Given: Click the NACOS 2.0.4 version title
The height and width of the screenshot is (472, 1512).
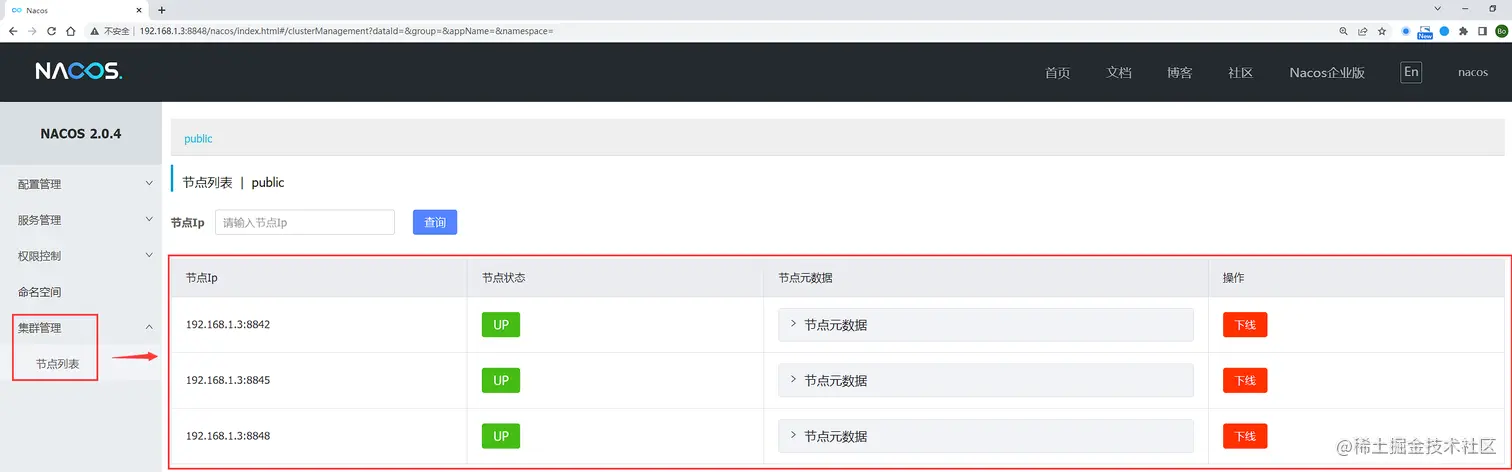Looking at the screenshot, I should point(80,133).
